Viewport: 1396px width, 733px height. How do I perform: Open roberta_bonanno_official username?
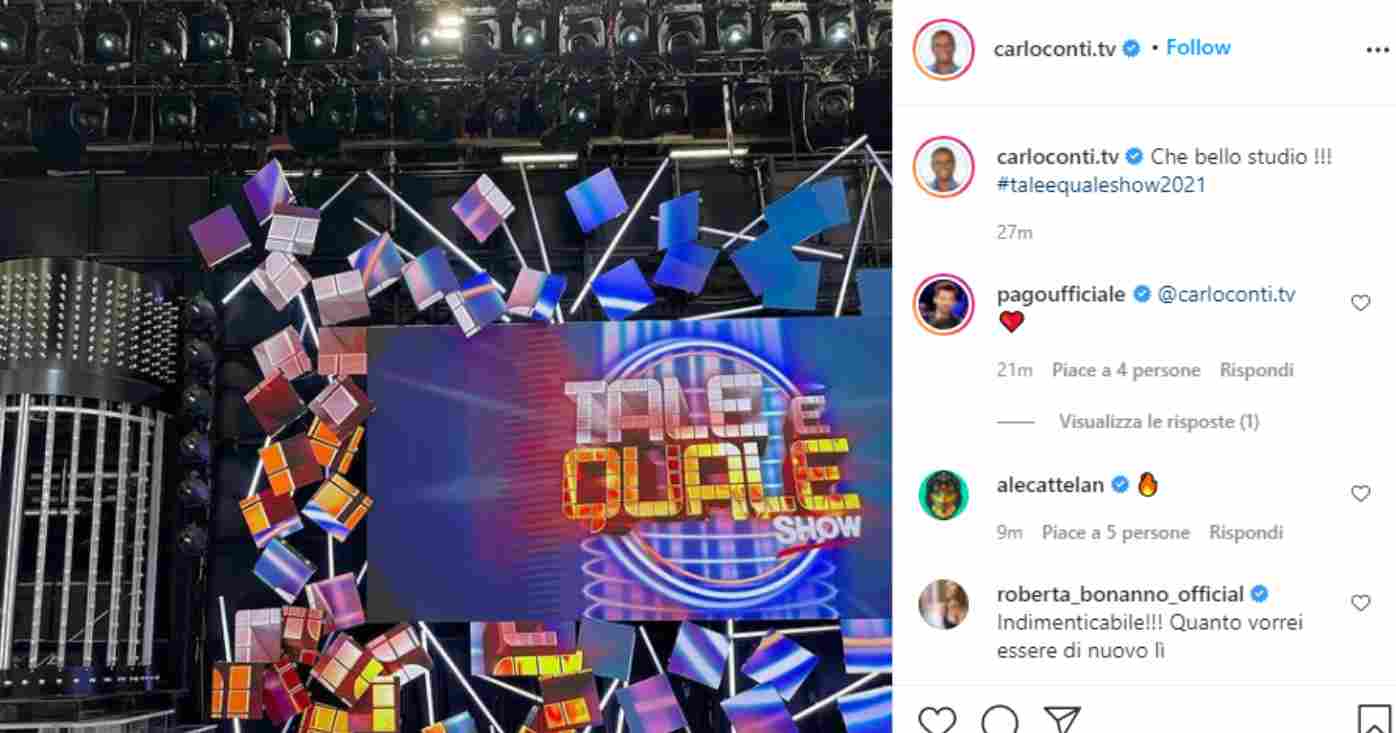1120,594
